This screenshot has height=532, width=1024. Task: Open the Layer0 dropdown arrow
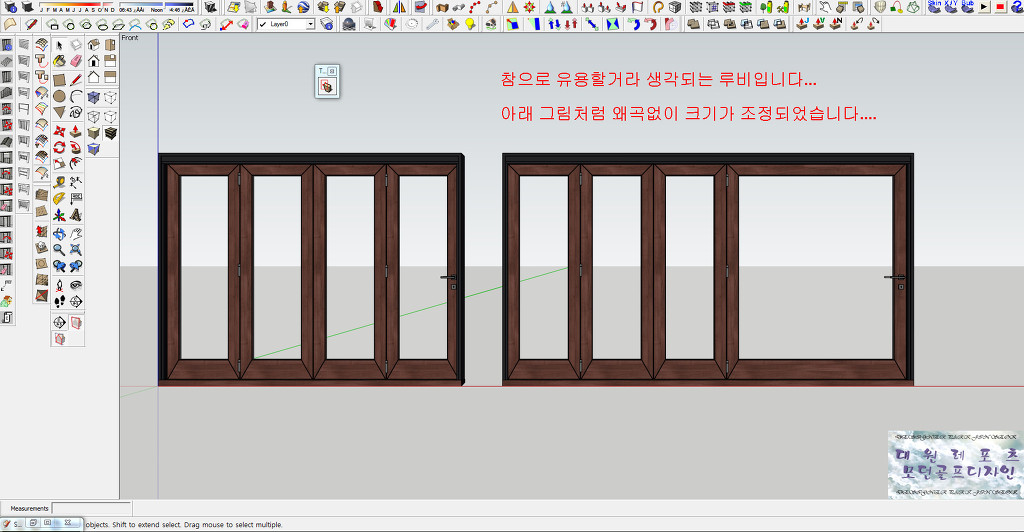coord(310,24)
